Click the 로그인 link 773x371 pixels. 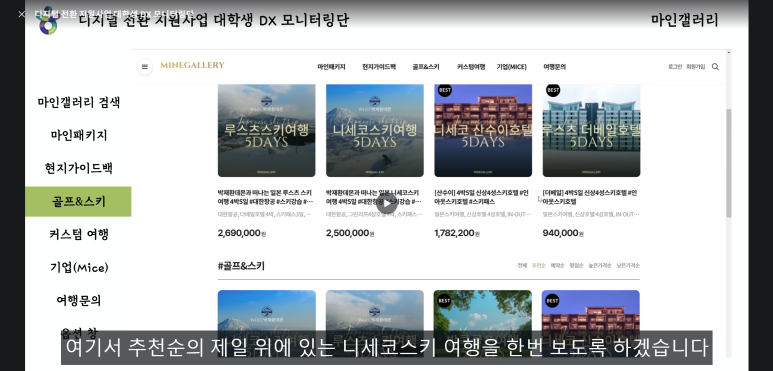click(675, 67)
